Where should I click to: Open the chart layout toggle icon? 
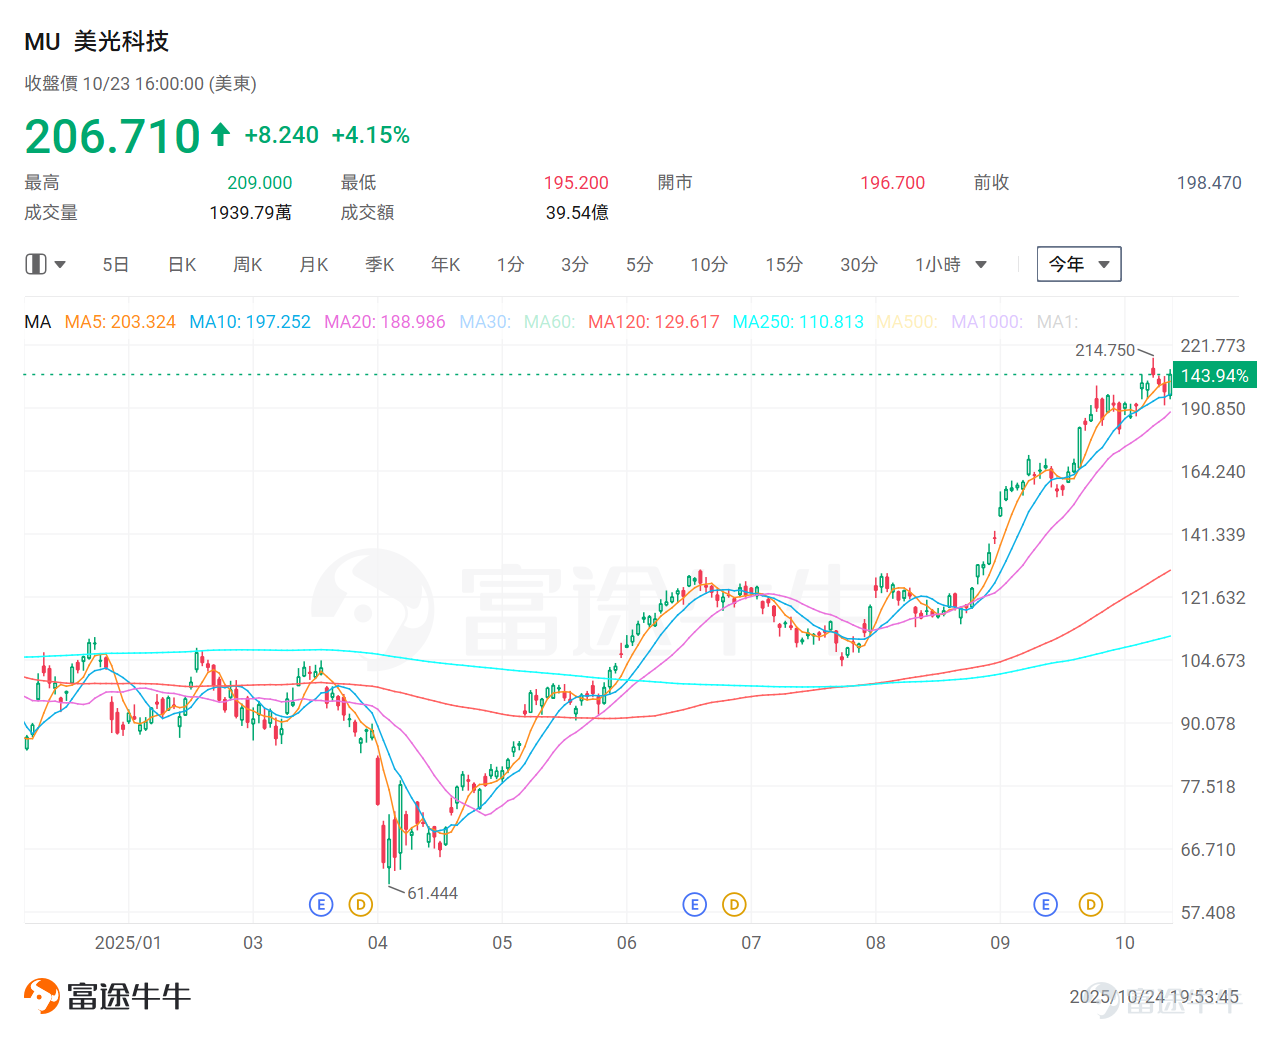(x=35, y=264)
